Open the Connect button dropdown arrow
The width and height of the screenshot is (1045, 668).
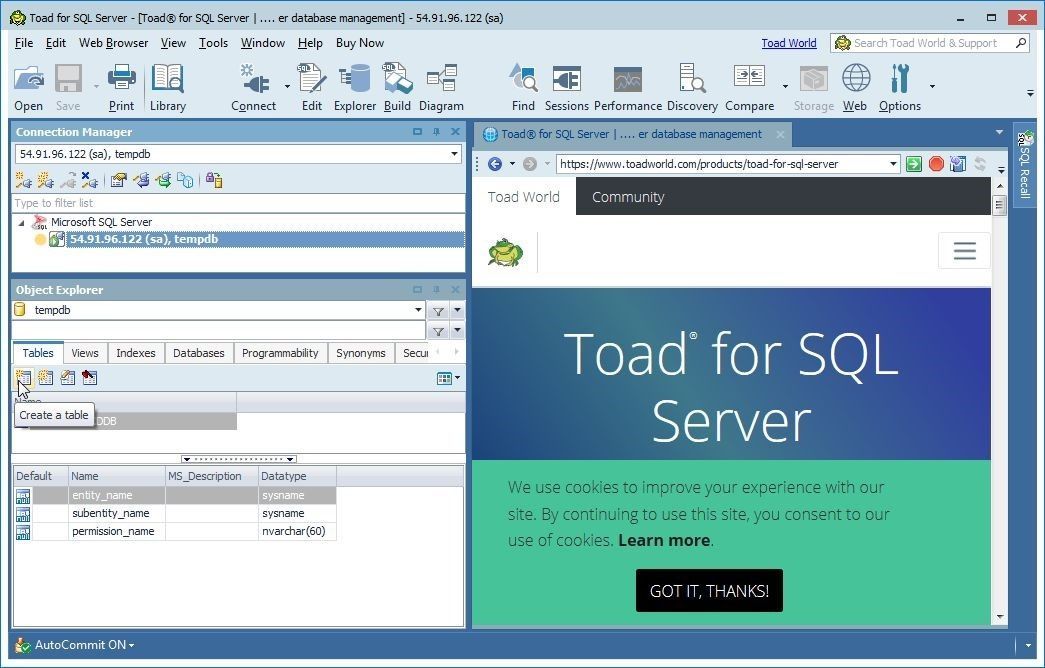287,86
